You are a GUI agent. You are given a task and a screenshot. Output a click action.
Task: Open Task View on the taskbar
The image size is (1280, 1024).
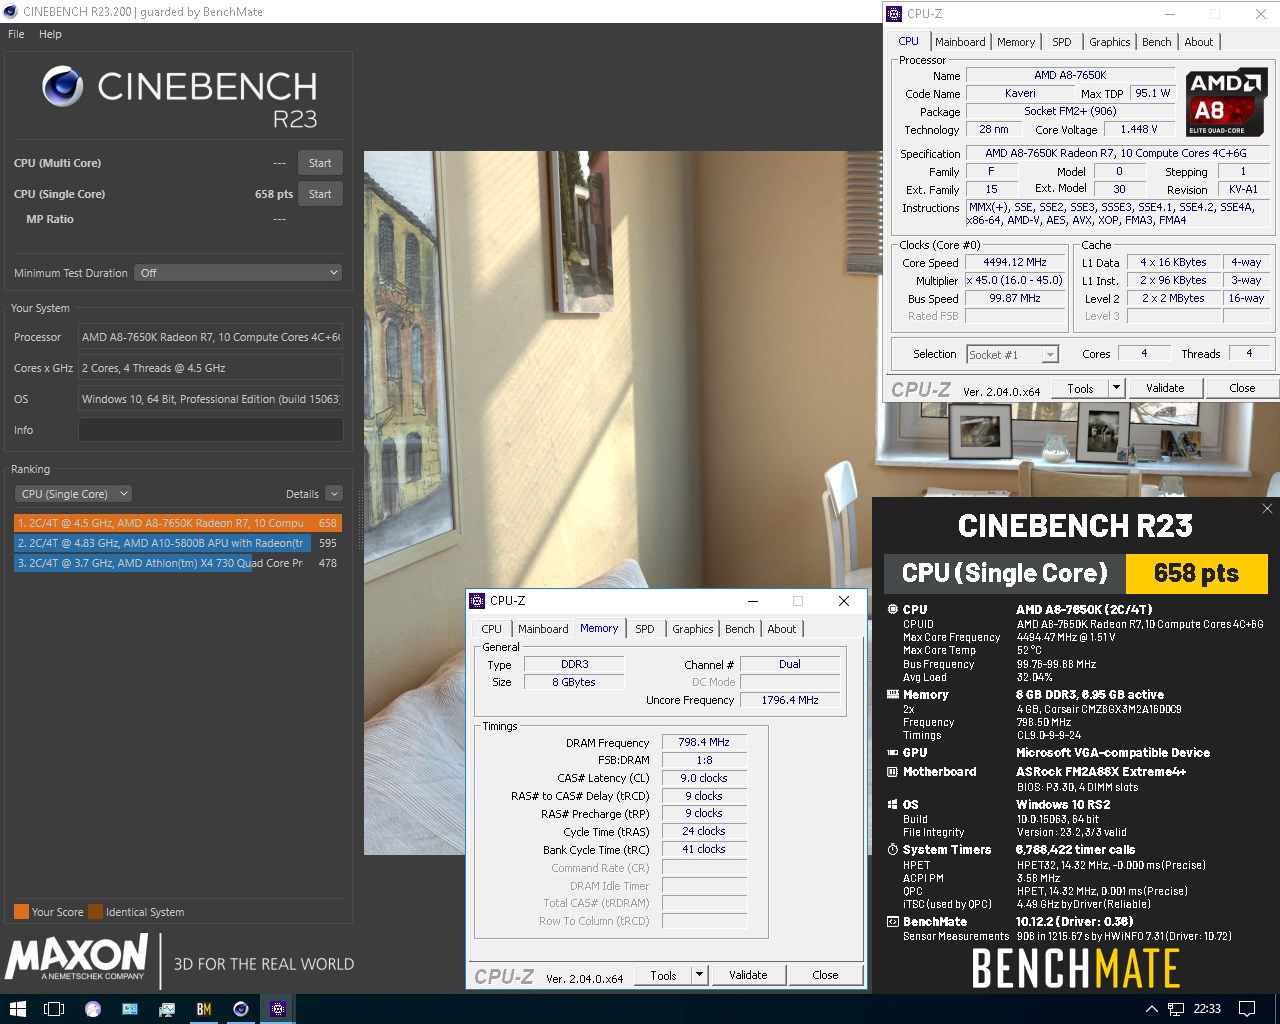point(54,1009)
